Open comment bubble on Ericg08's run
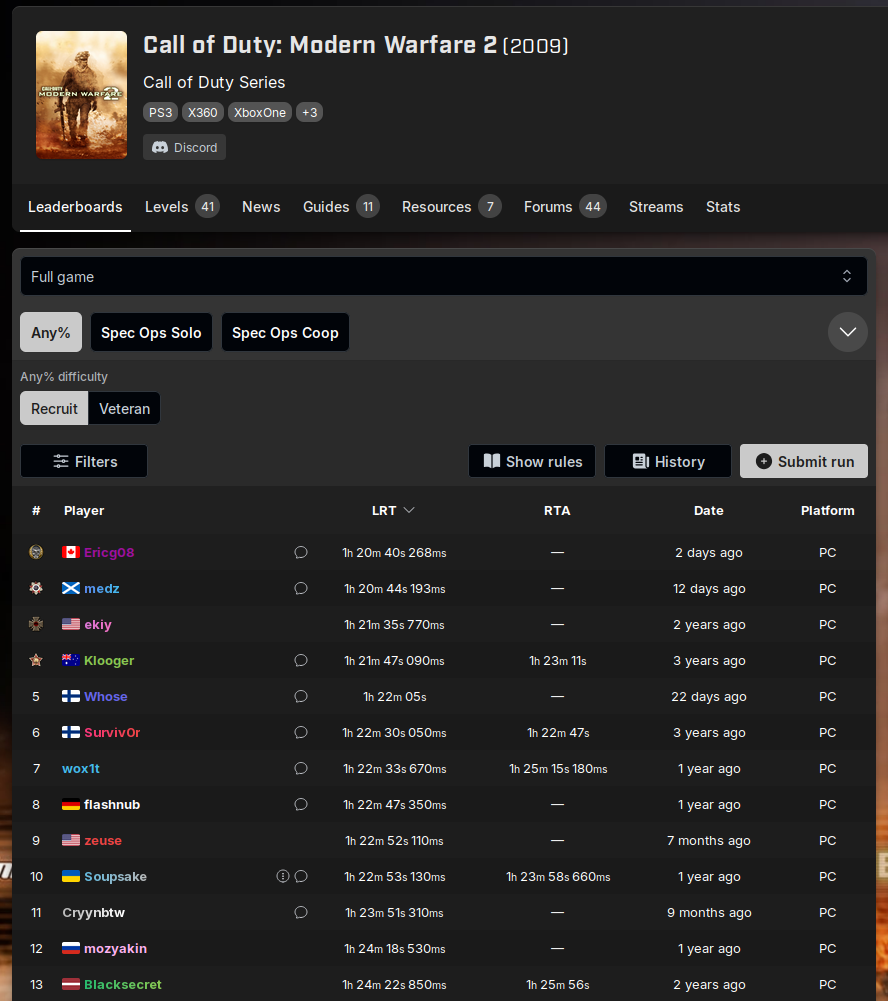This screenshot has width=888, height=1001. click(301, 552)
